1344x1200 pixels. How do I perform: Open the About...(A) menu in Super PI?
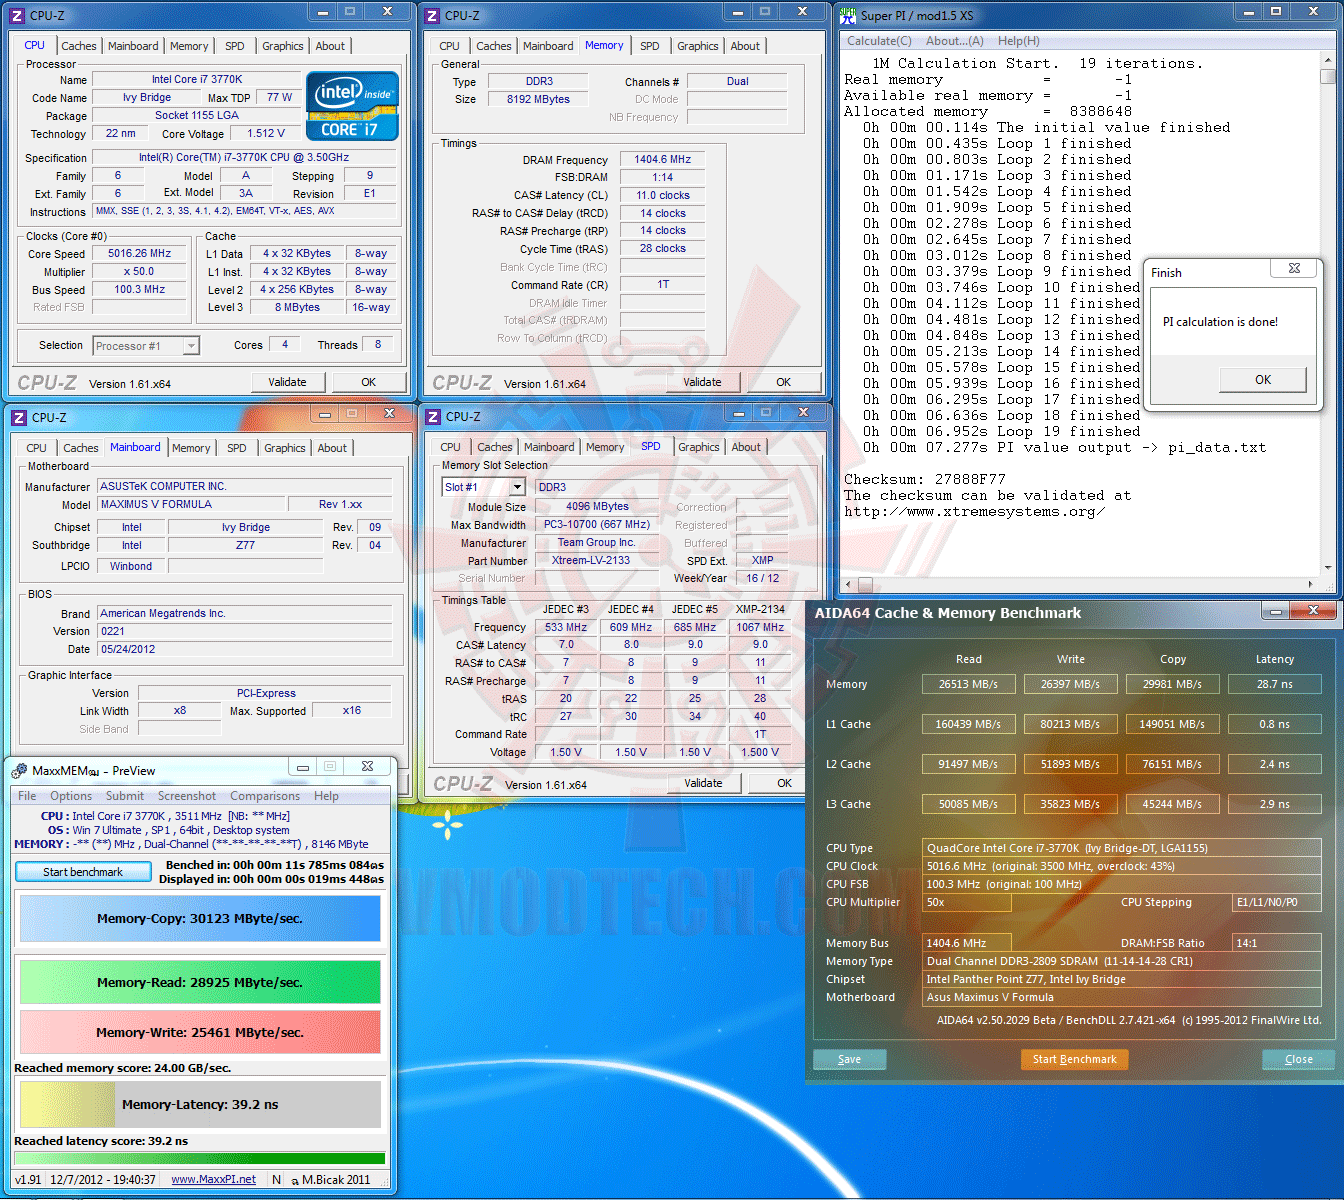coord(955,41)
